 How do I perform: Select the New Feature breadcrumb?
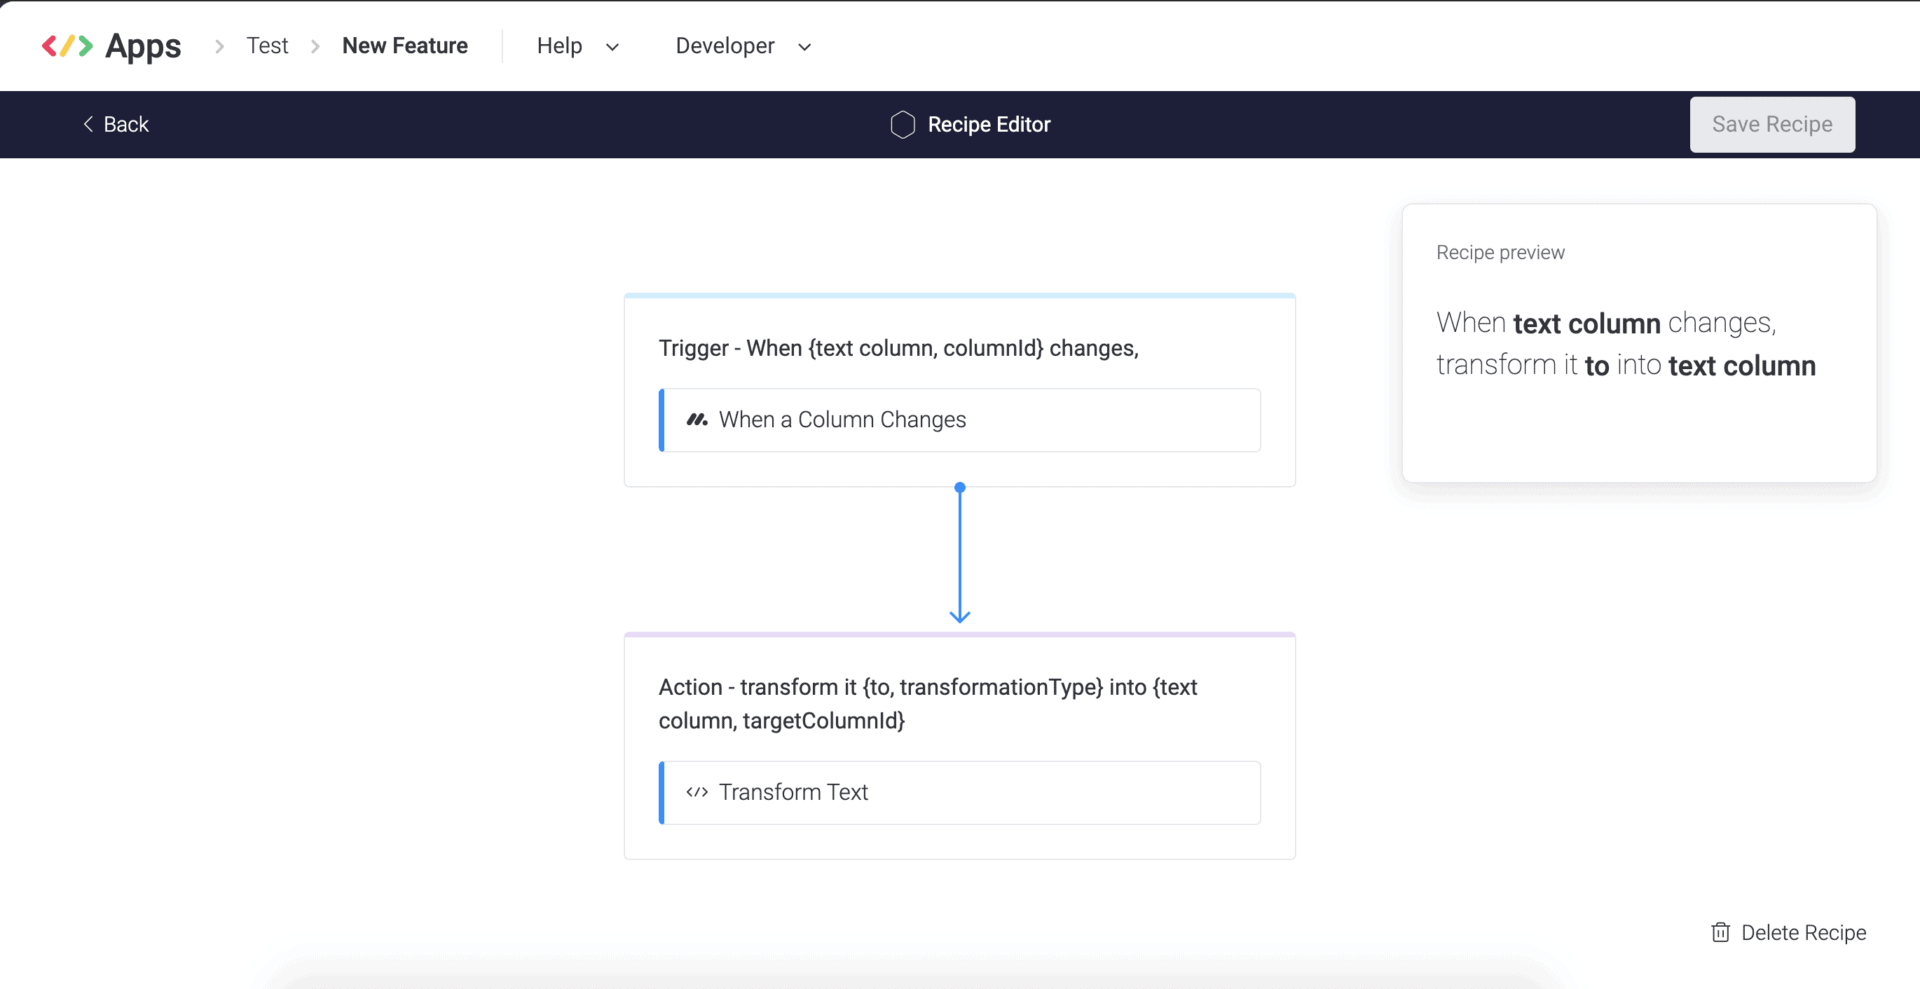404,46
